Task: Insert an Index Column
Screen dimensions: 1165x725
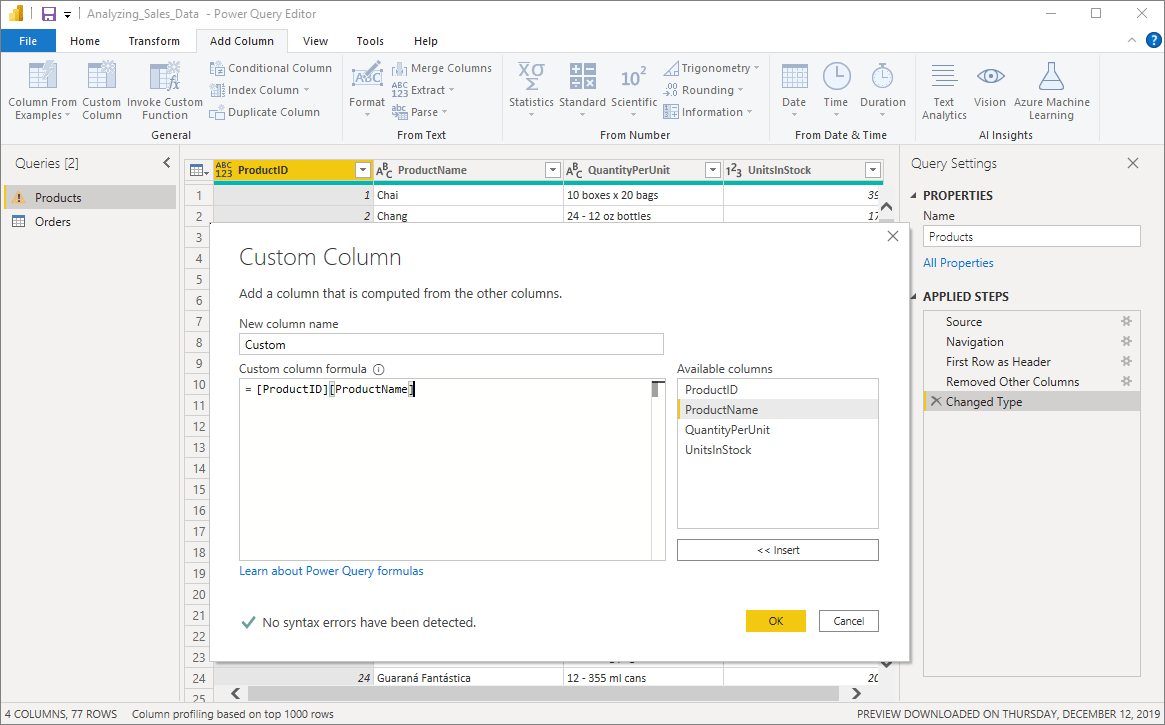Action: (x=256, y=89)
